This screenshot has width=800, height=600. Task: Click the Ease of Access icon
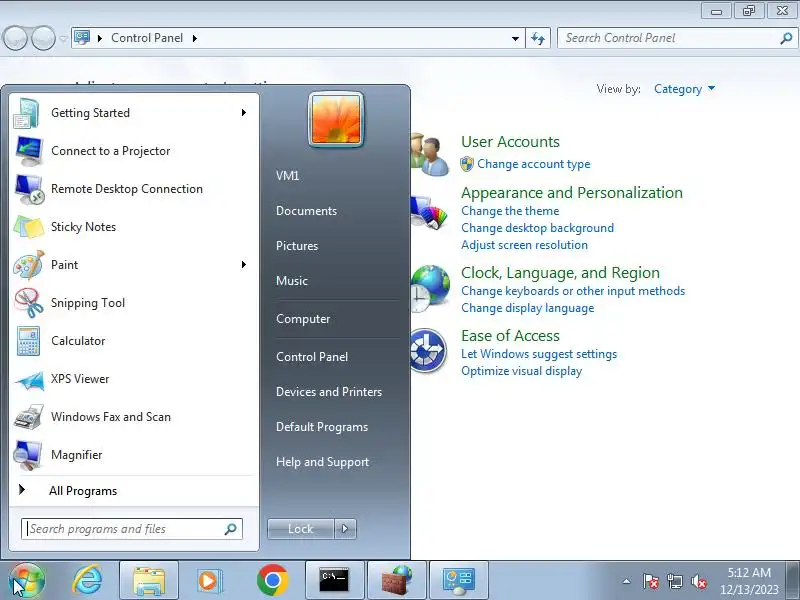click(429, 351)
